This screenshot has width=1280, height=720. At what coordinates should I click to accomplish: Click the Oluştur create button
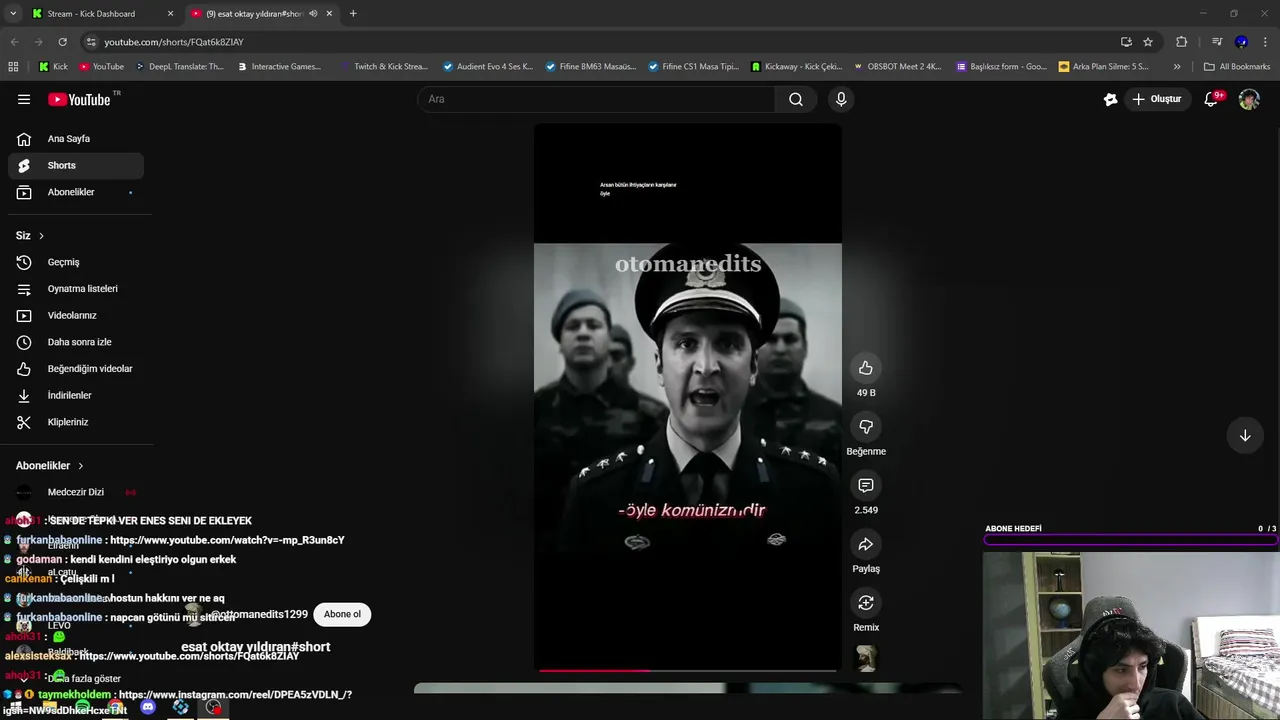tap(1157, 99)
